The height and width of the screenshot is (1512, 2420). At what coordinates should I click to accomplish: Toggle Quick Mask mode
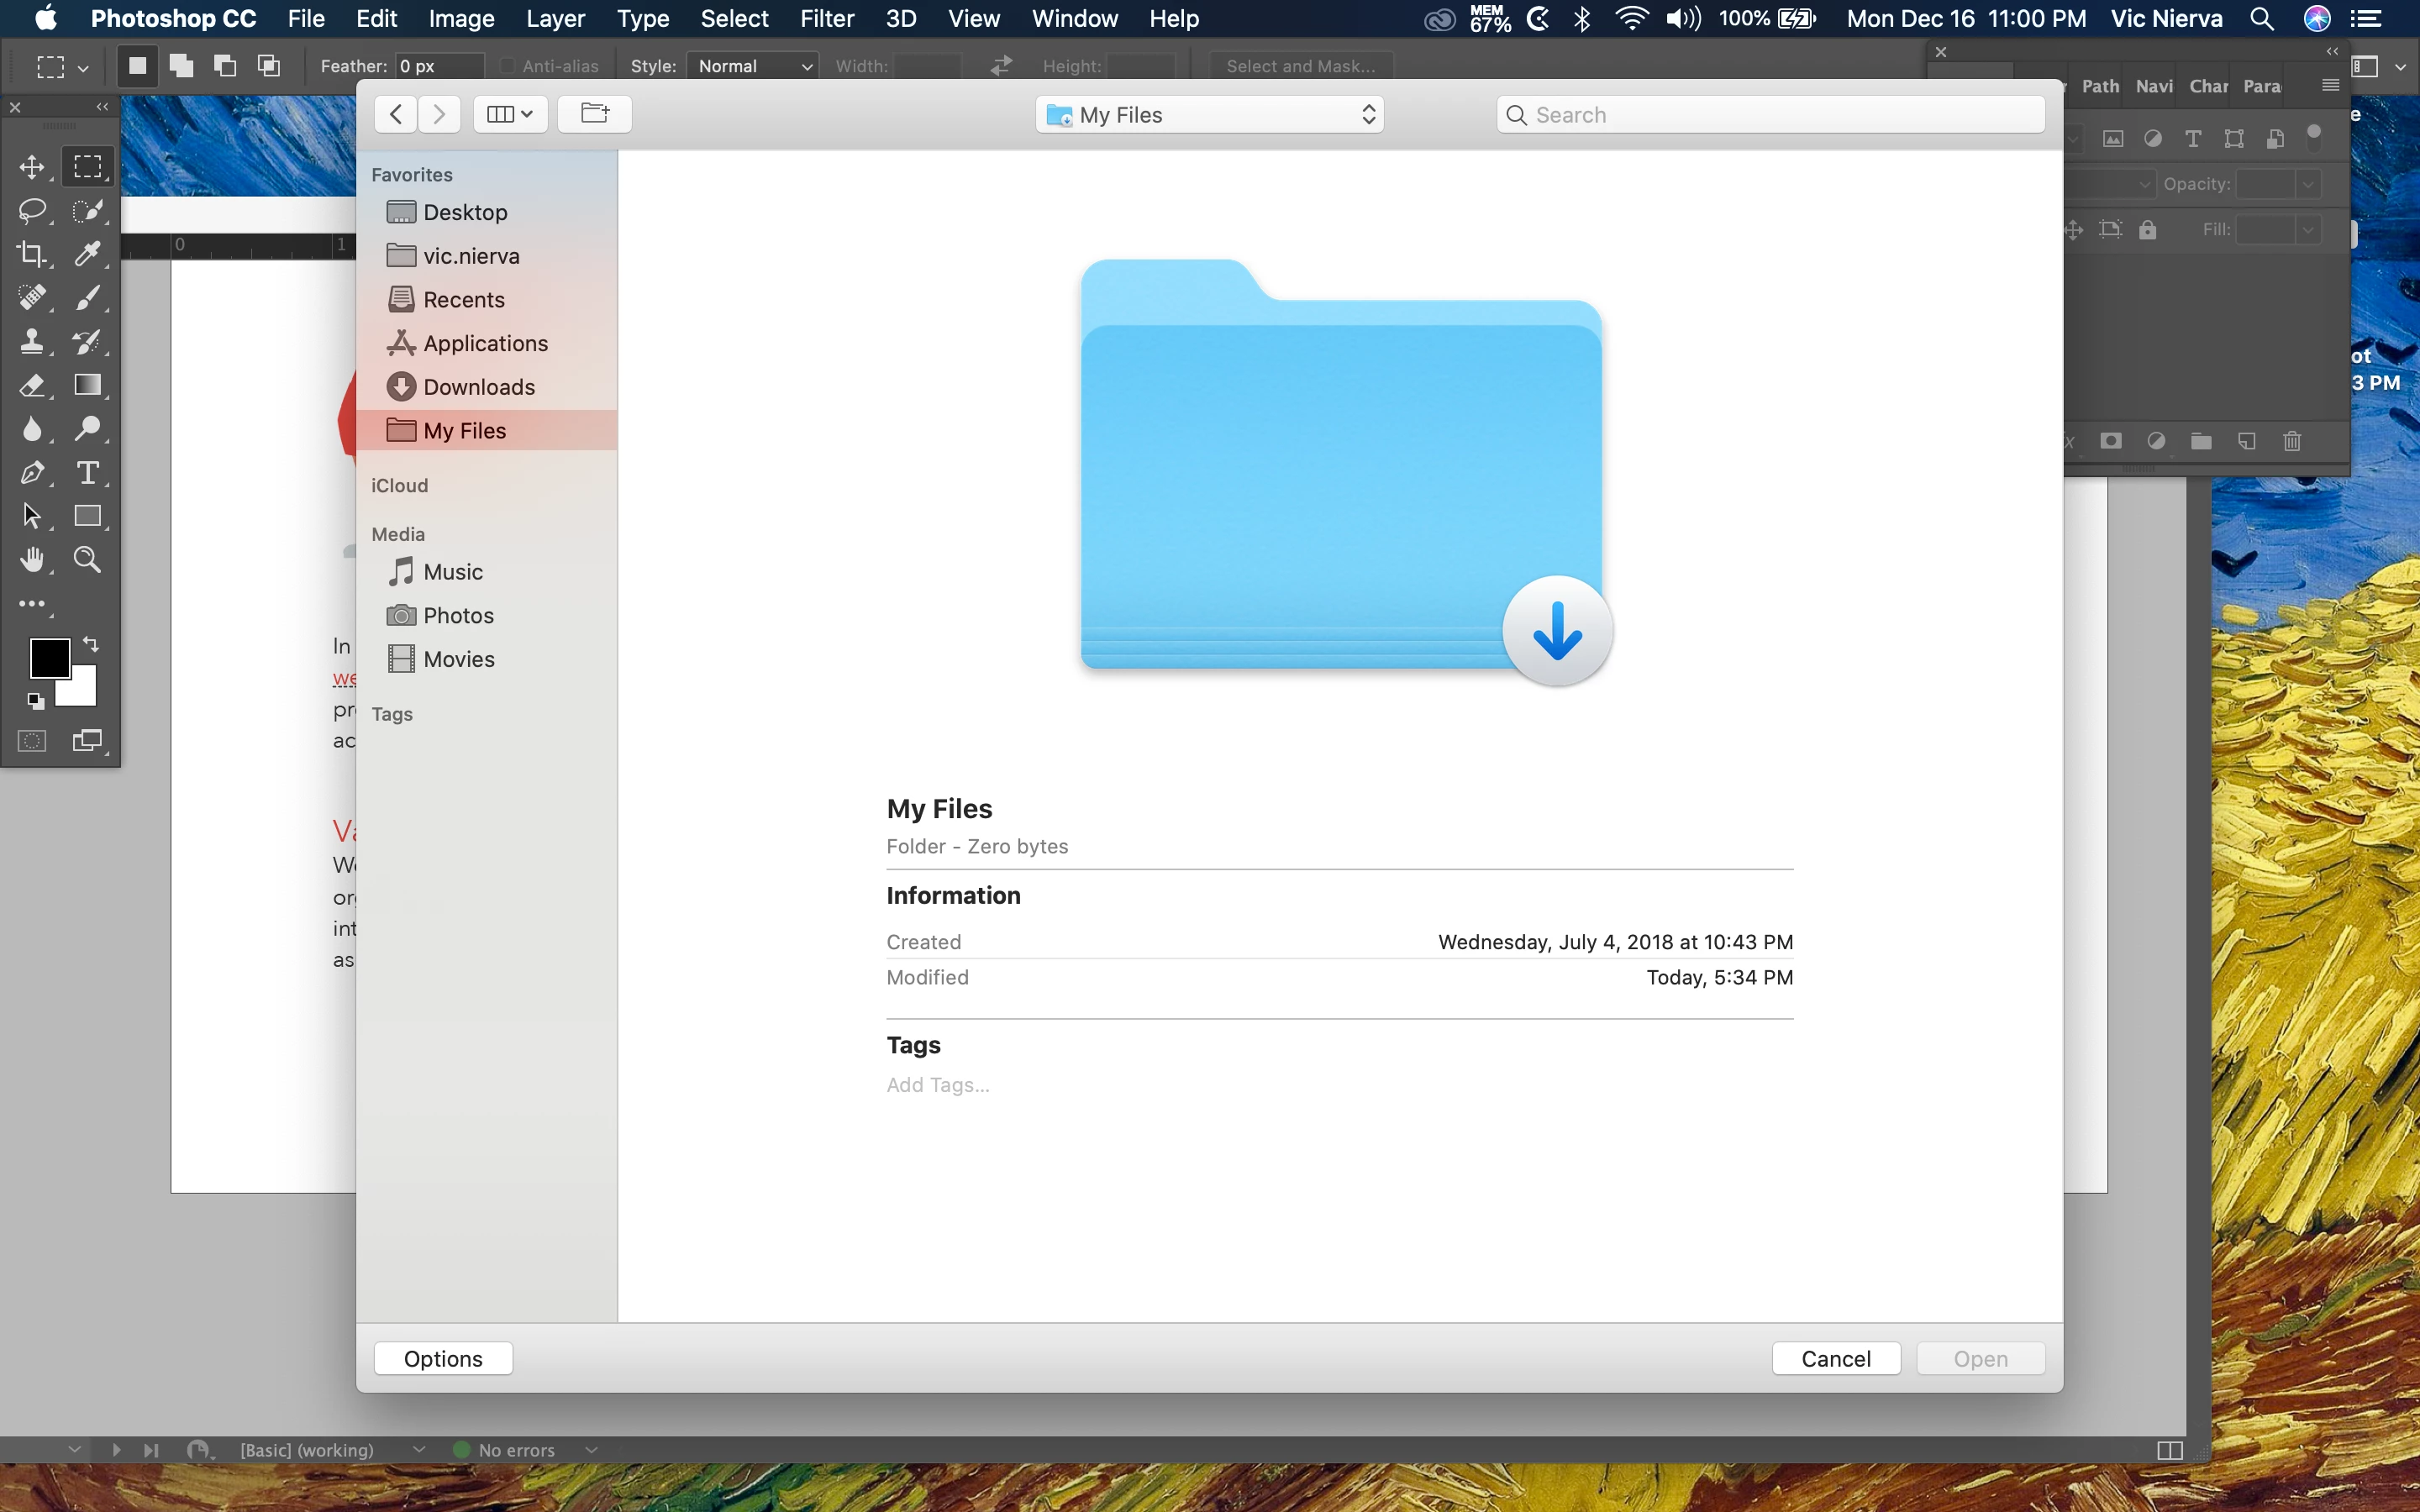[x=33, y=741]
